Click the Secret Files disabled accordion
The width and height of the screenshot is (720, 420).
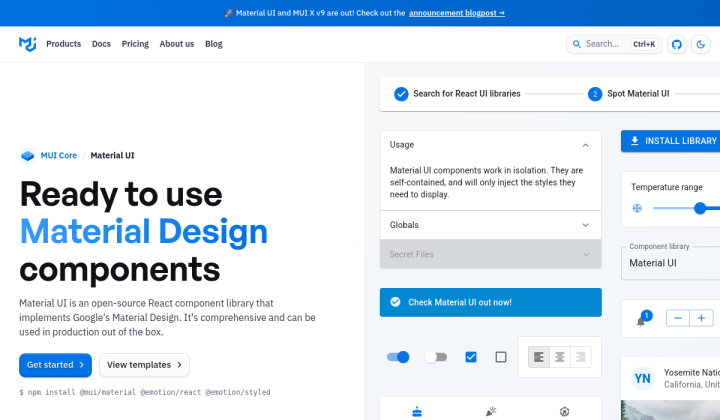click(x=490, y=254)
